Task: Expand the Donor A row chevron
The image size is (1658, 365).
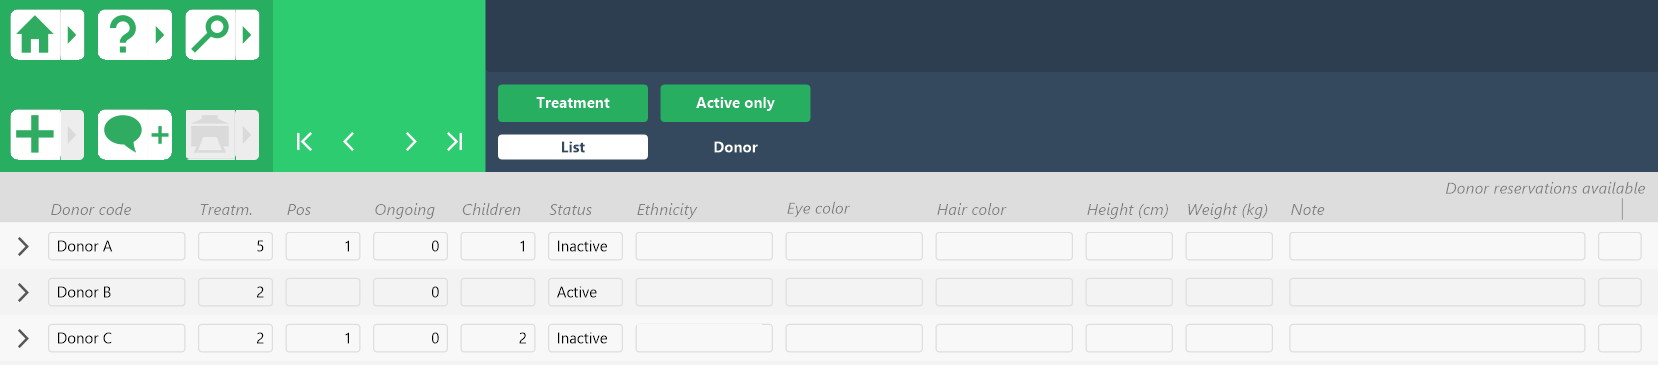Action: (x=23, y=246)
